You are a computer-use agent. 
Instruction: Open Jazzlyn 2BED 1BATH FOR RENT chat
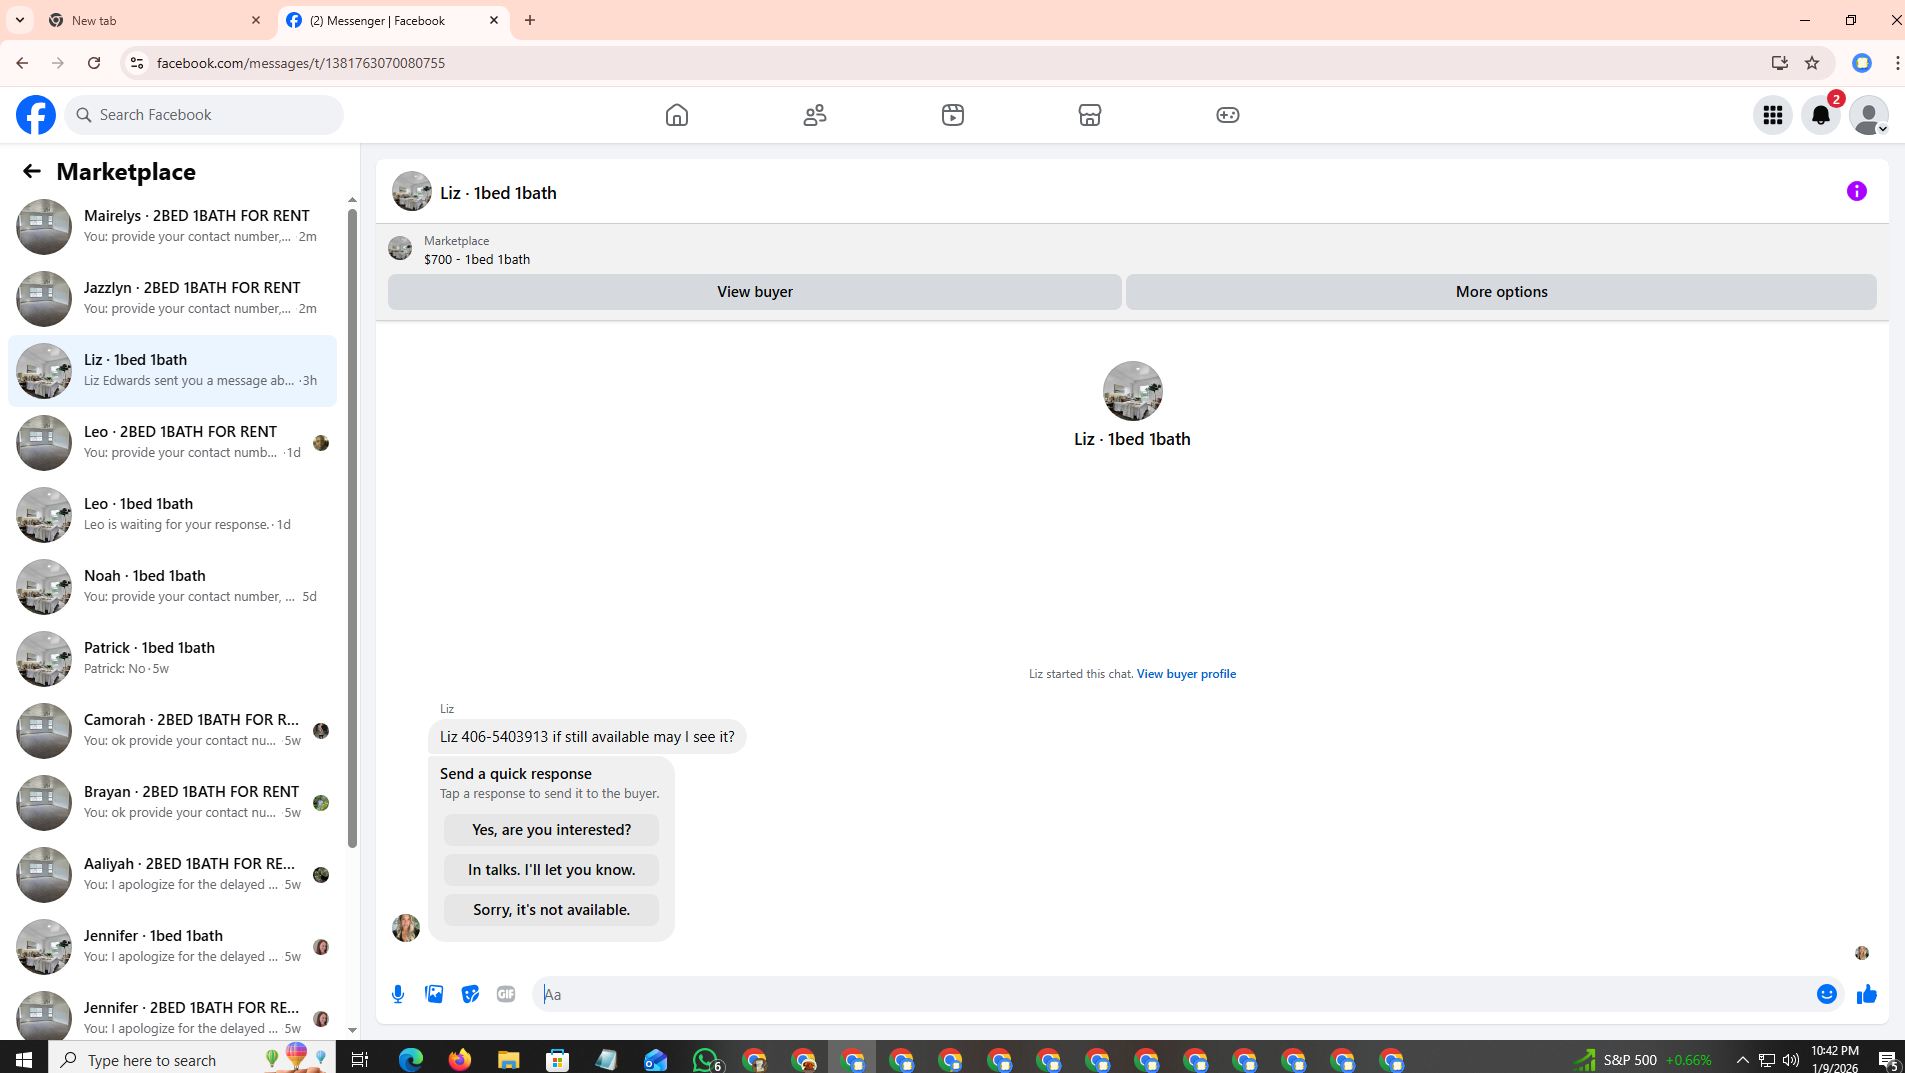(172, 299)
